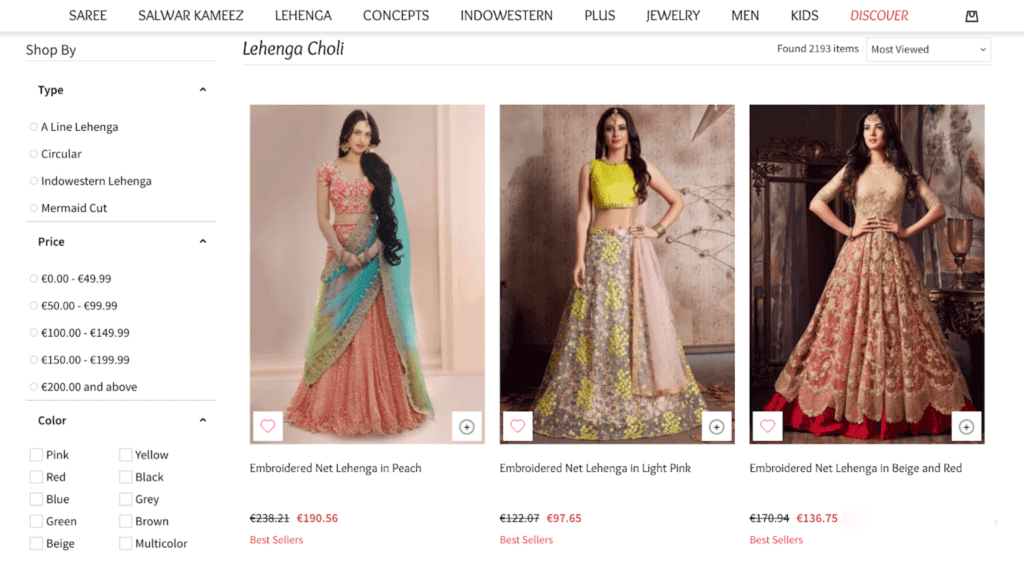Open Embroidered Net Lehenga in Peach link
The height and width of the screenshot is (569, 1024).
(335, 468)
